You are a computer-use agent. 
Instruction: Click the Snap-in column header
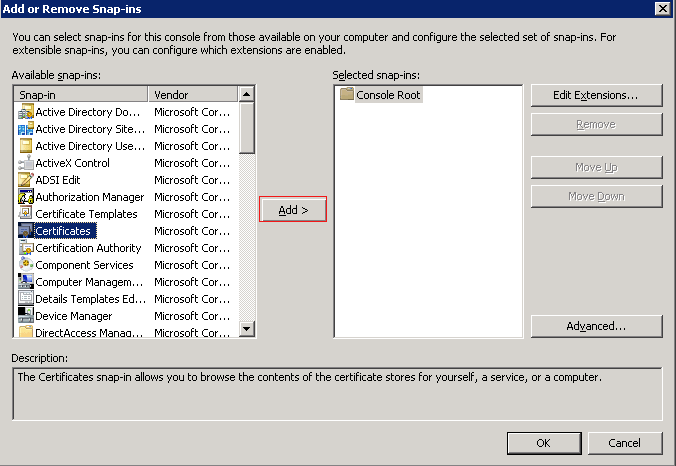click(81, 94)
